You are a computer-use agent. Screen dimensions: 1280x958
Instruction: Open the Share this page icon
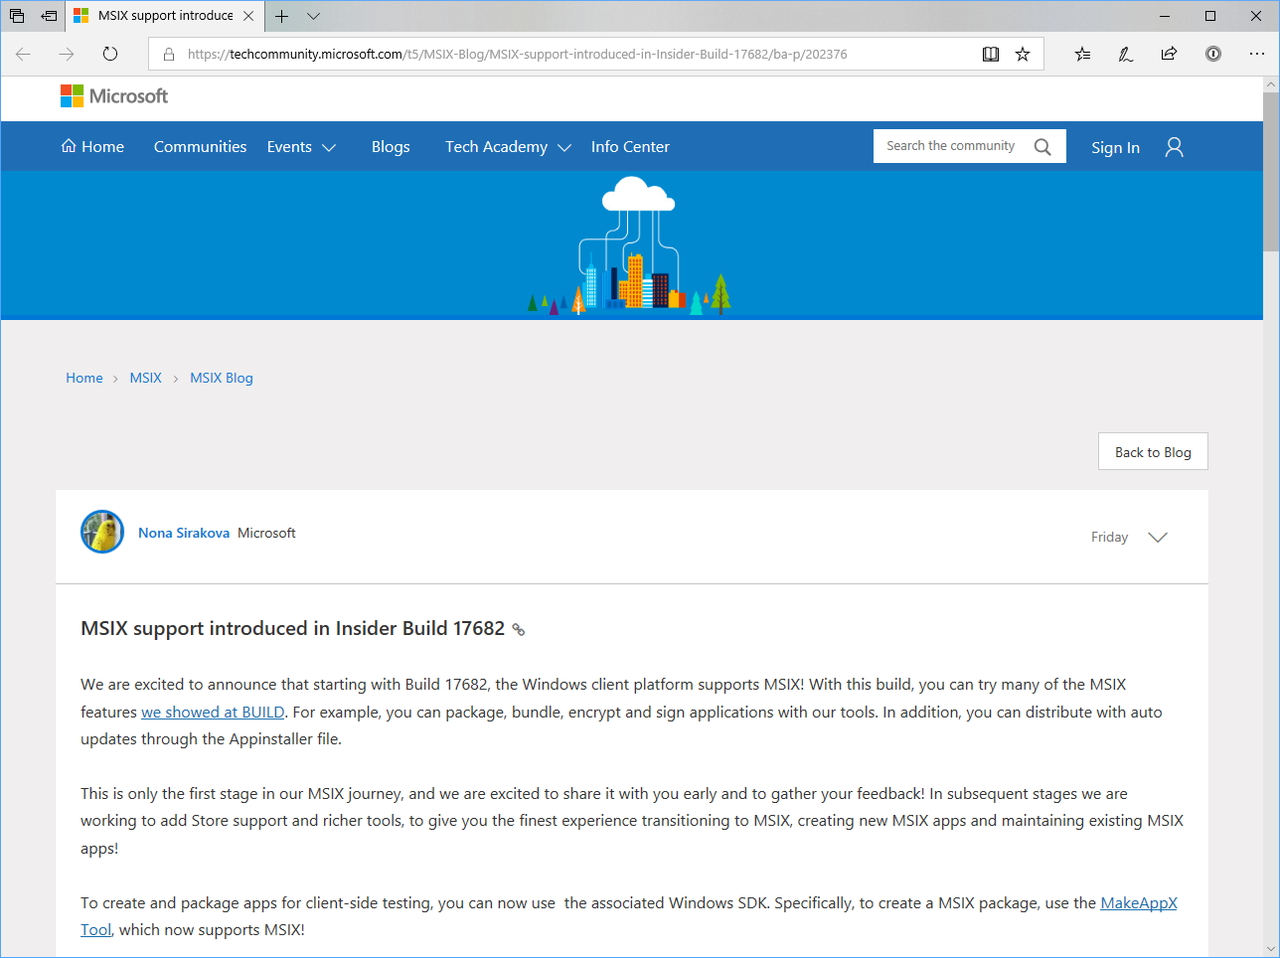[1168, 54]
